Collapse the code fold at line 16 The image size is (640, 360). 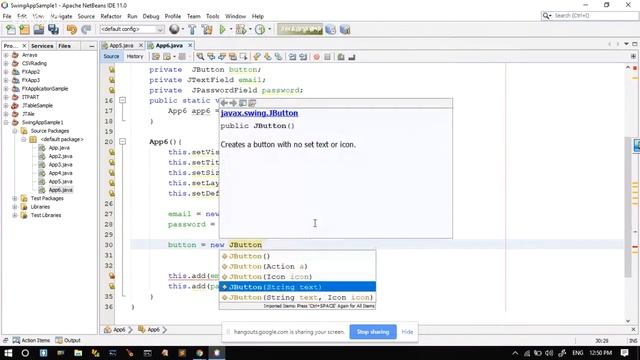(122, 100)
